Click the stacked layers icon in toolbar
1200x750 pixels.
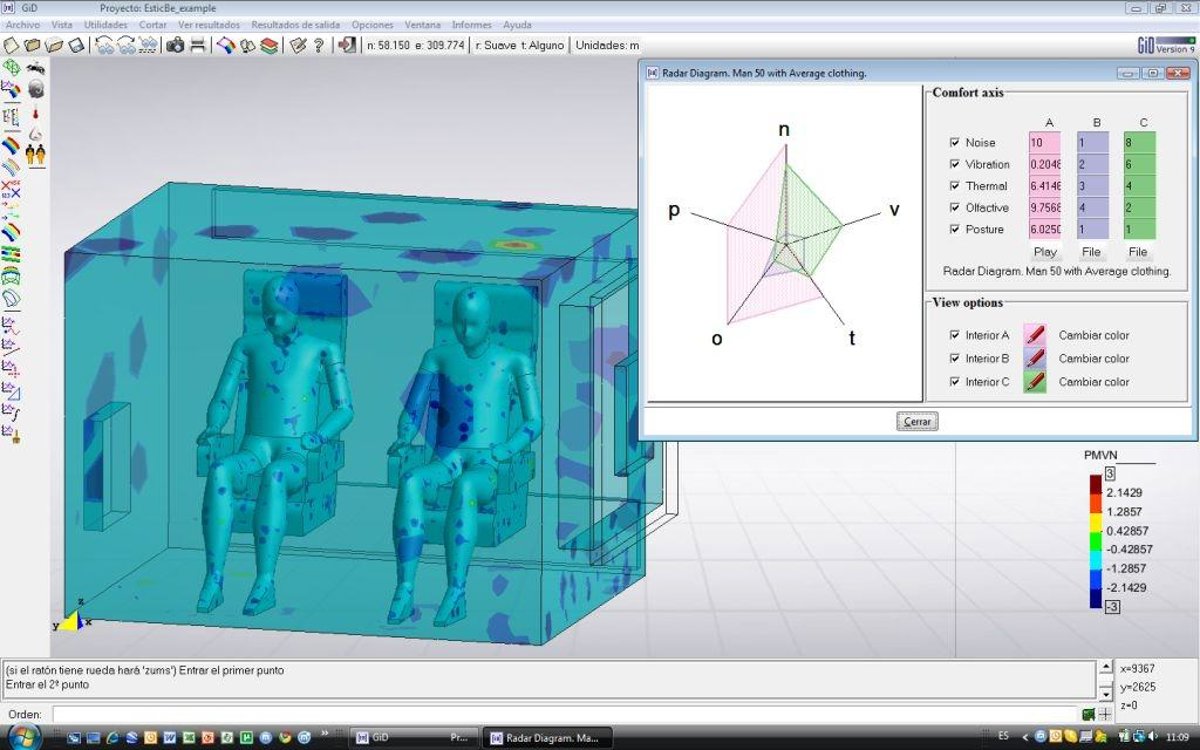point(269,45)
